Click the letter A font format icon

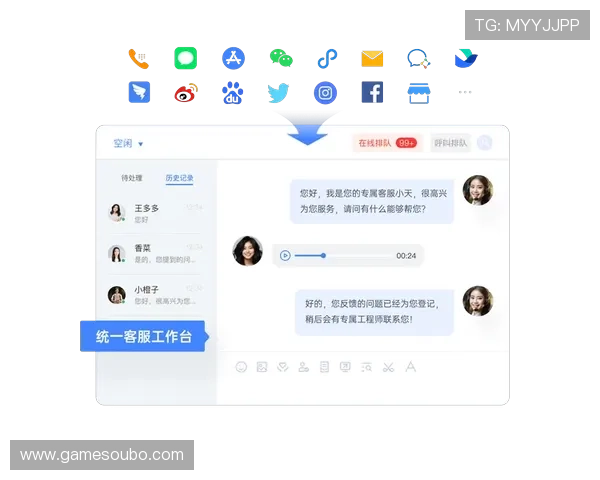411,367
